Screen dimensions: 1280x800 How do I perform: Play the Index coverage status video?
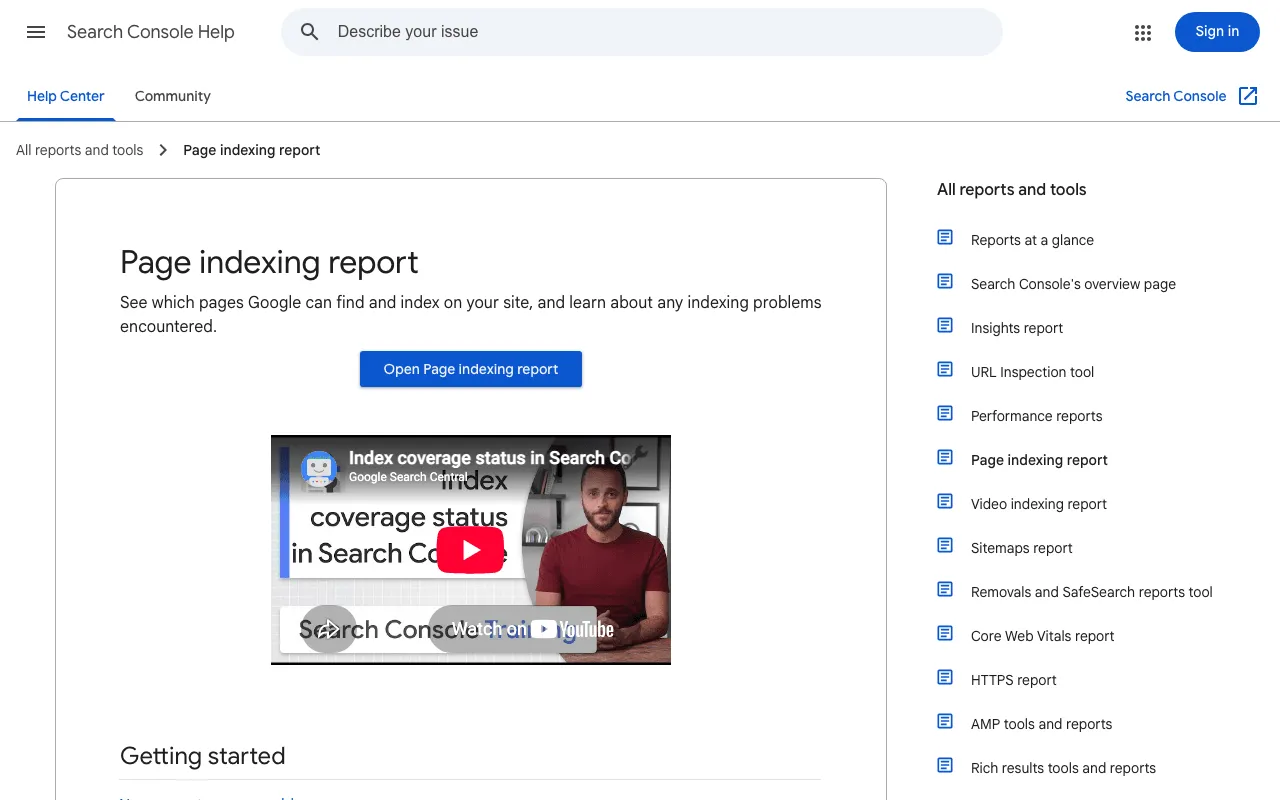471,550
